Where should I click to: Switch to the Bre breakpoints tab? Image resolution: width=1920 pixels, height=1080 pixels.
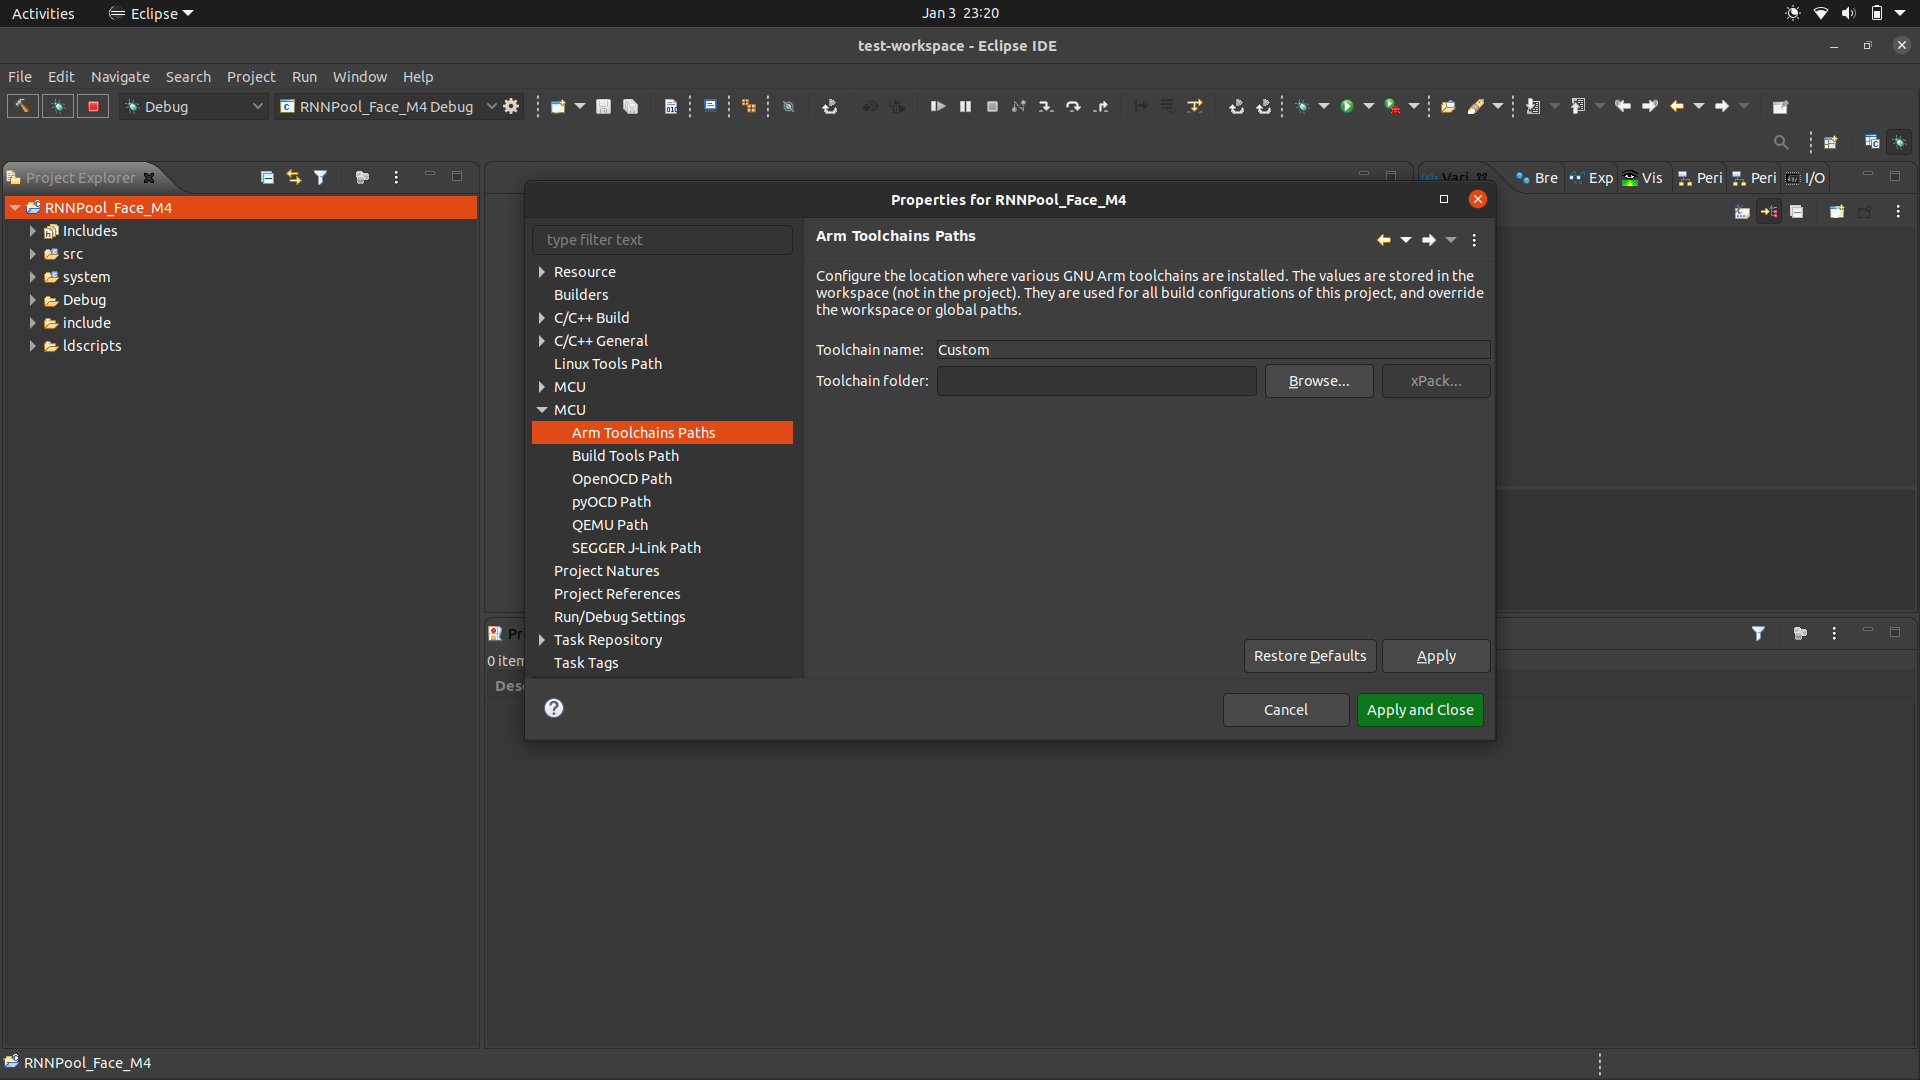[1536, 178]
